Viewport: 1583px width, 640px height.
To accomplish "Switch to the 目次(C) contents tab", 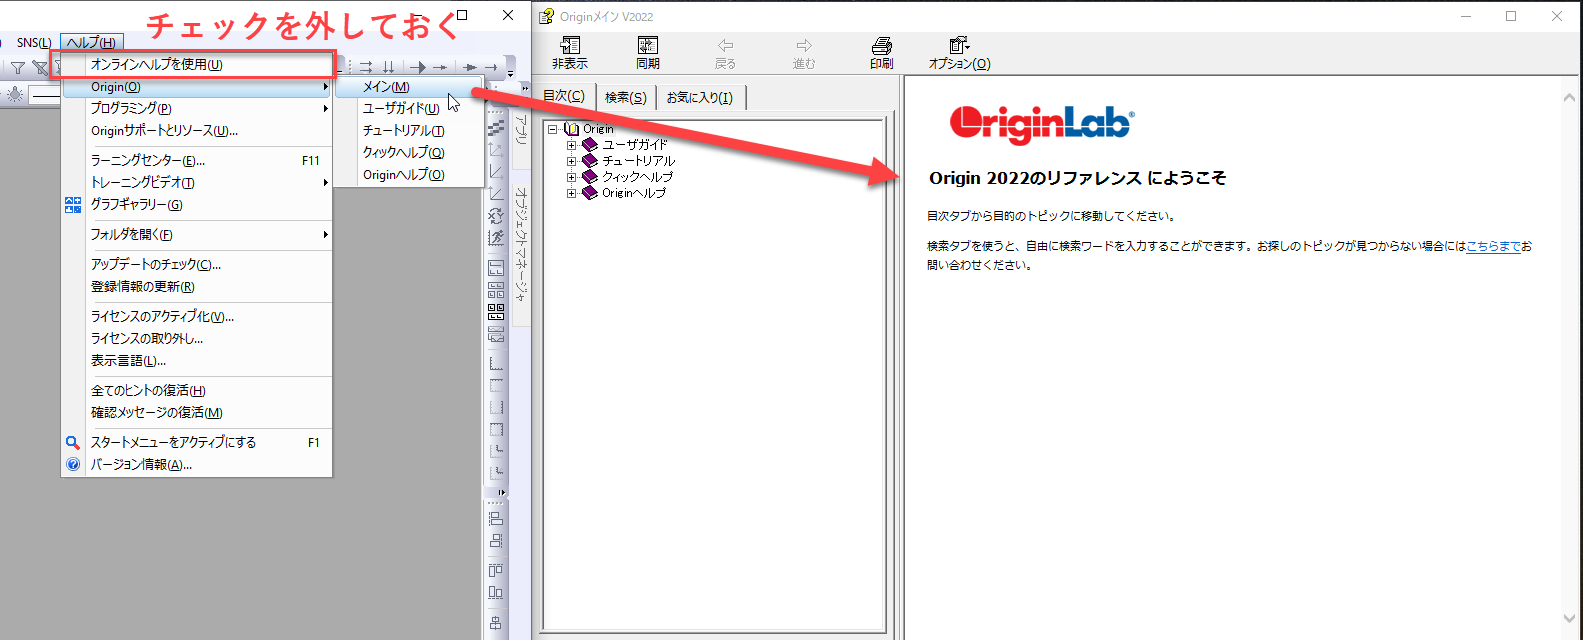I will click(564, 96).
